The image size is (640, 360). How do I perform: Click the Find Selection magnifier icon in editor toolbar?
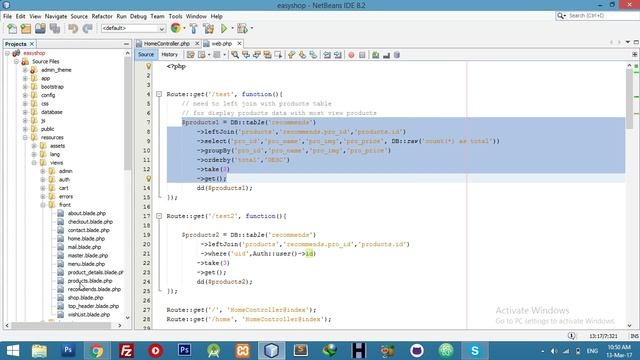coord(235,55)
